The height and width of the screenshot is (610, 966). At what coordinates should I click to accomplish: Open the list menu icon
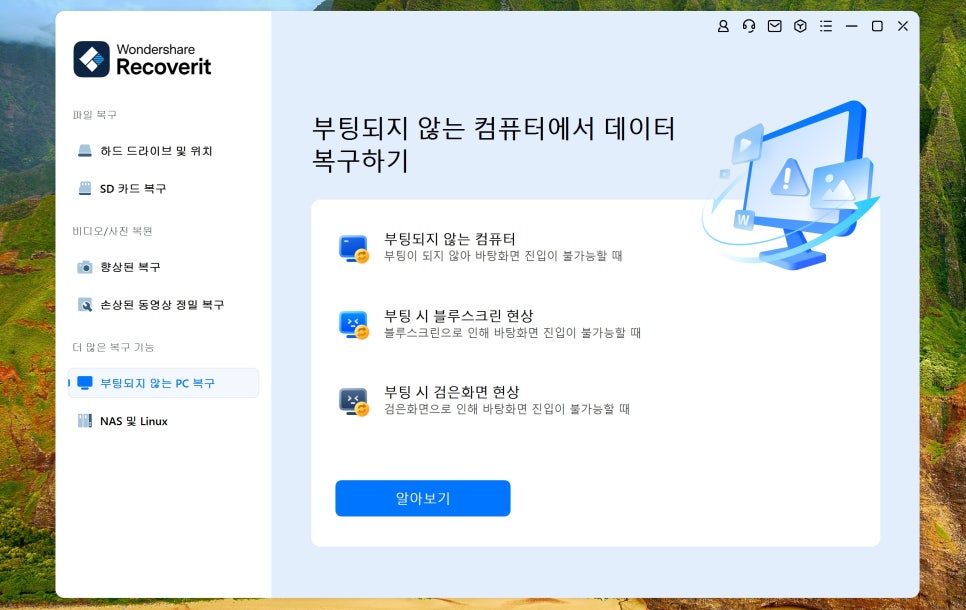(826, 26)
